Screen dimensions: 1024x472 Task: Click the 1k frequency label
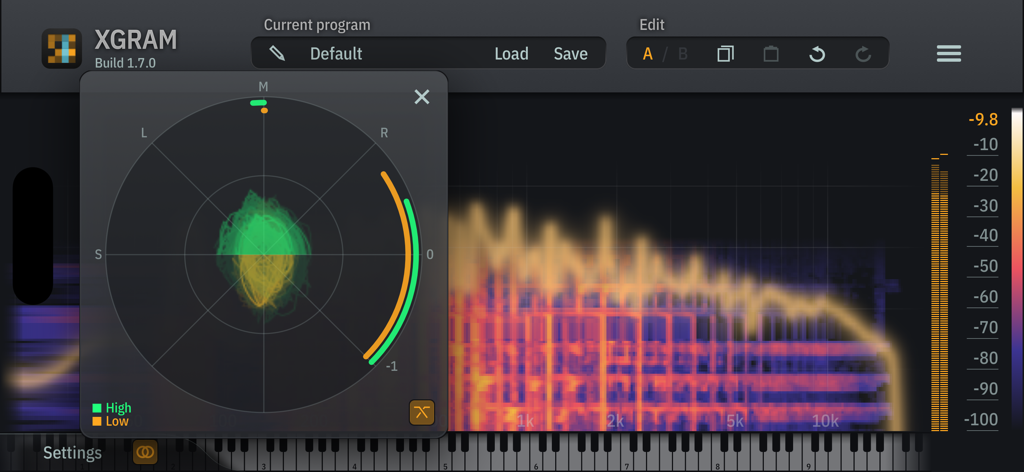click(x=525, y=421)
